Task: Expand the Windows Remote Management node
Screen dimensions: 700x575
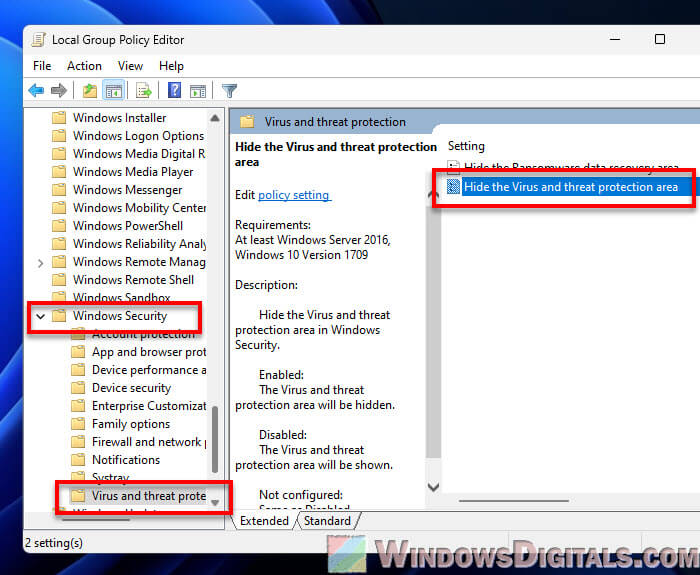Action: click(41, 263)
